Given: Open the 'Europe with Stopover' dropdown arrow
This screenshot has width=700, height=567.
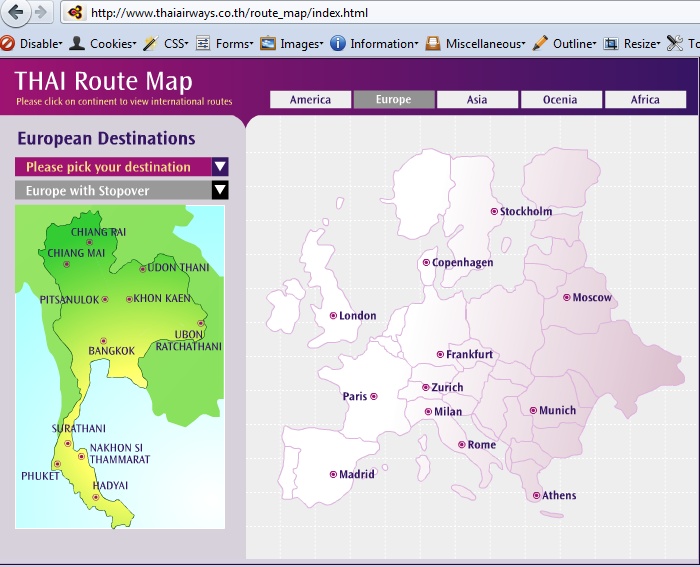Looking at the screenshot, I should coord(220,190).
